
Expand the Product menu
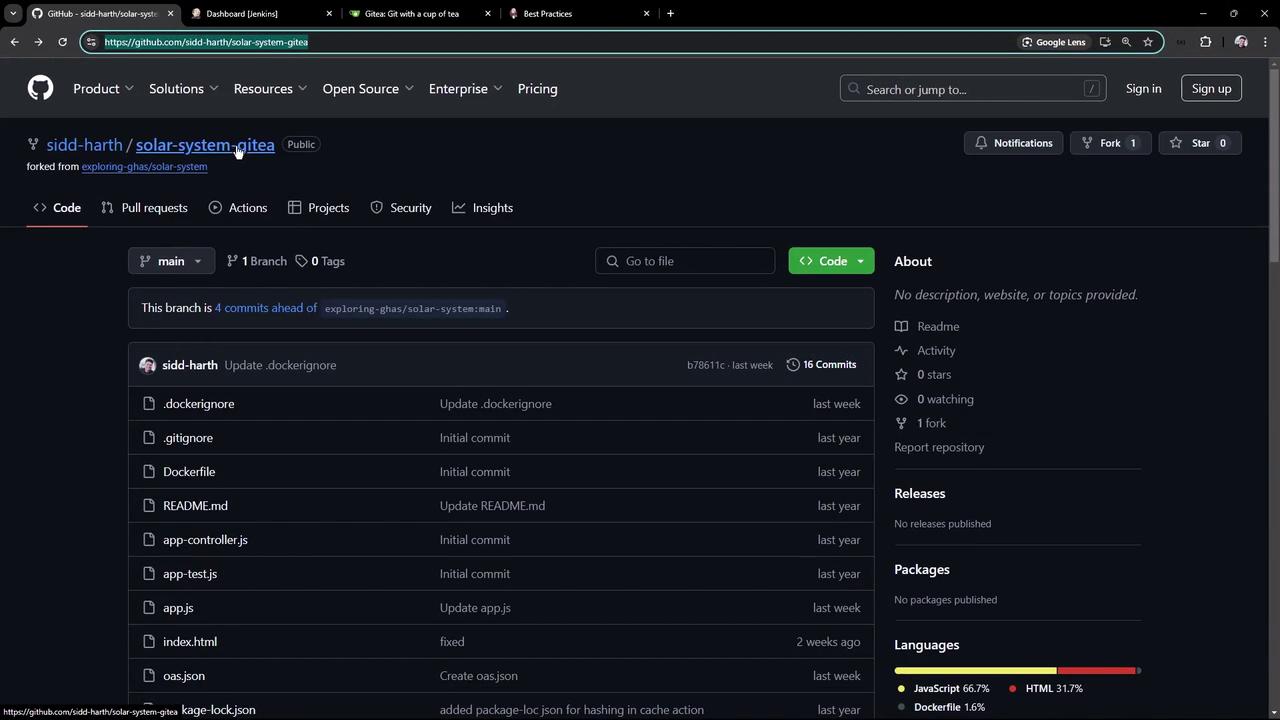[x=103, y=89]
